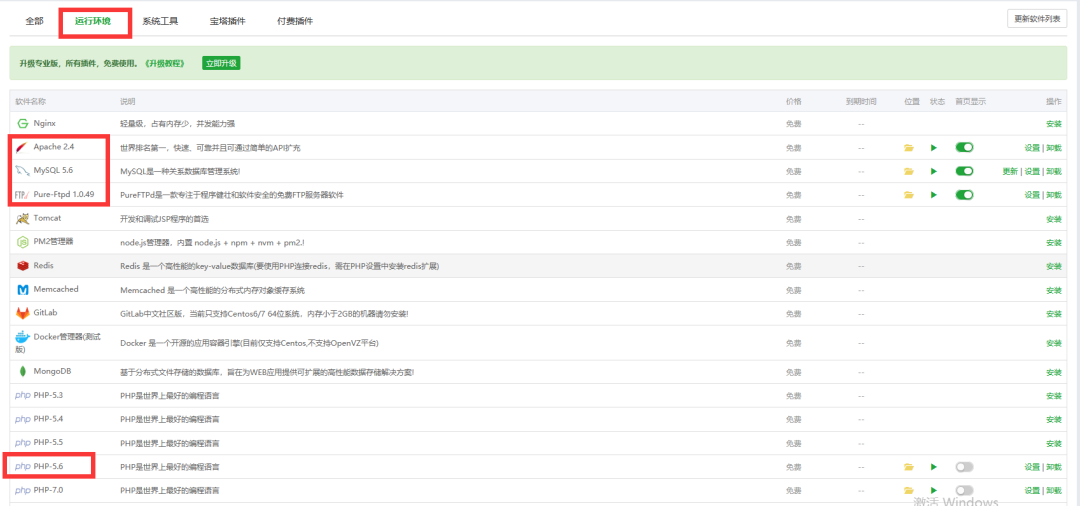Click the PHP-5.3 php logo icon

point(22,396)
